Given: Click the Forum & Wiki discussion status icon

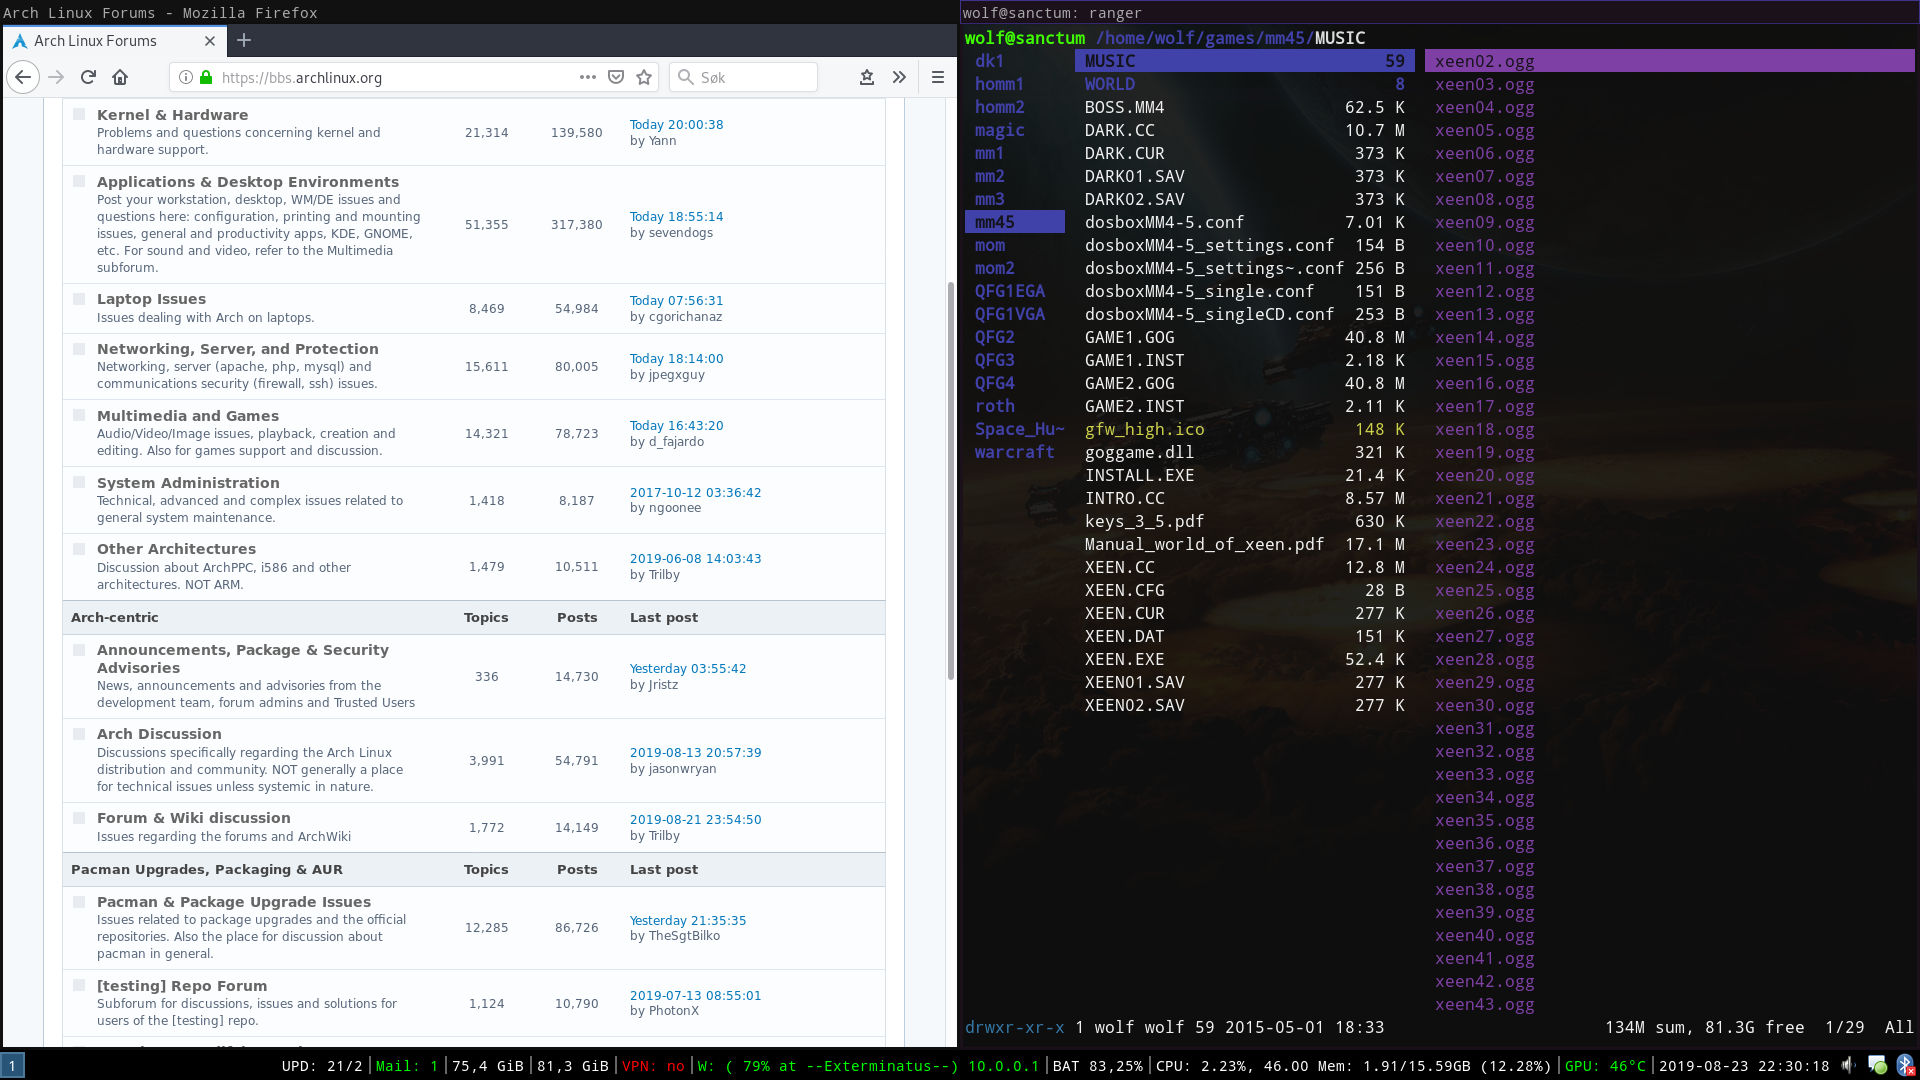Looking at the screenshot, I should pyautogui.click(x=79, y=817).
